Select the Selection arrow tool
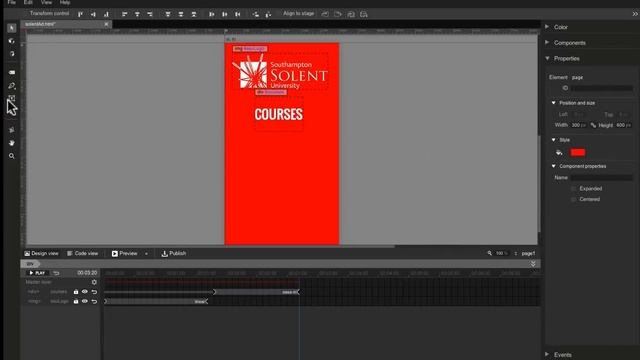 pyautogui.click(x=11, y=28)
